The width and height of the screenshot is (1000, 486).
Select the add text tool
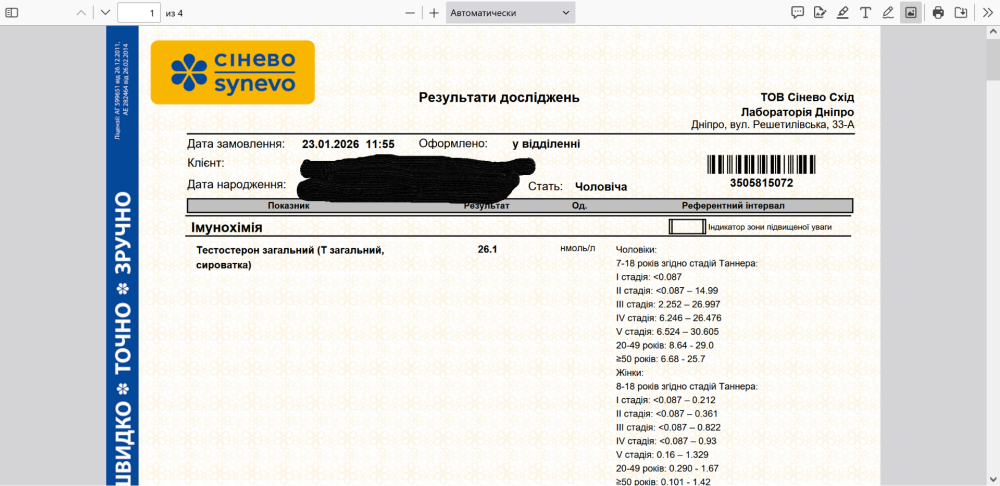tap(865, 13)
